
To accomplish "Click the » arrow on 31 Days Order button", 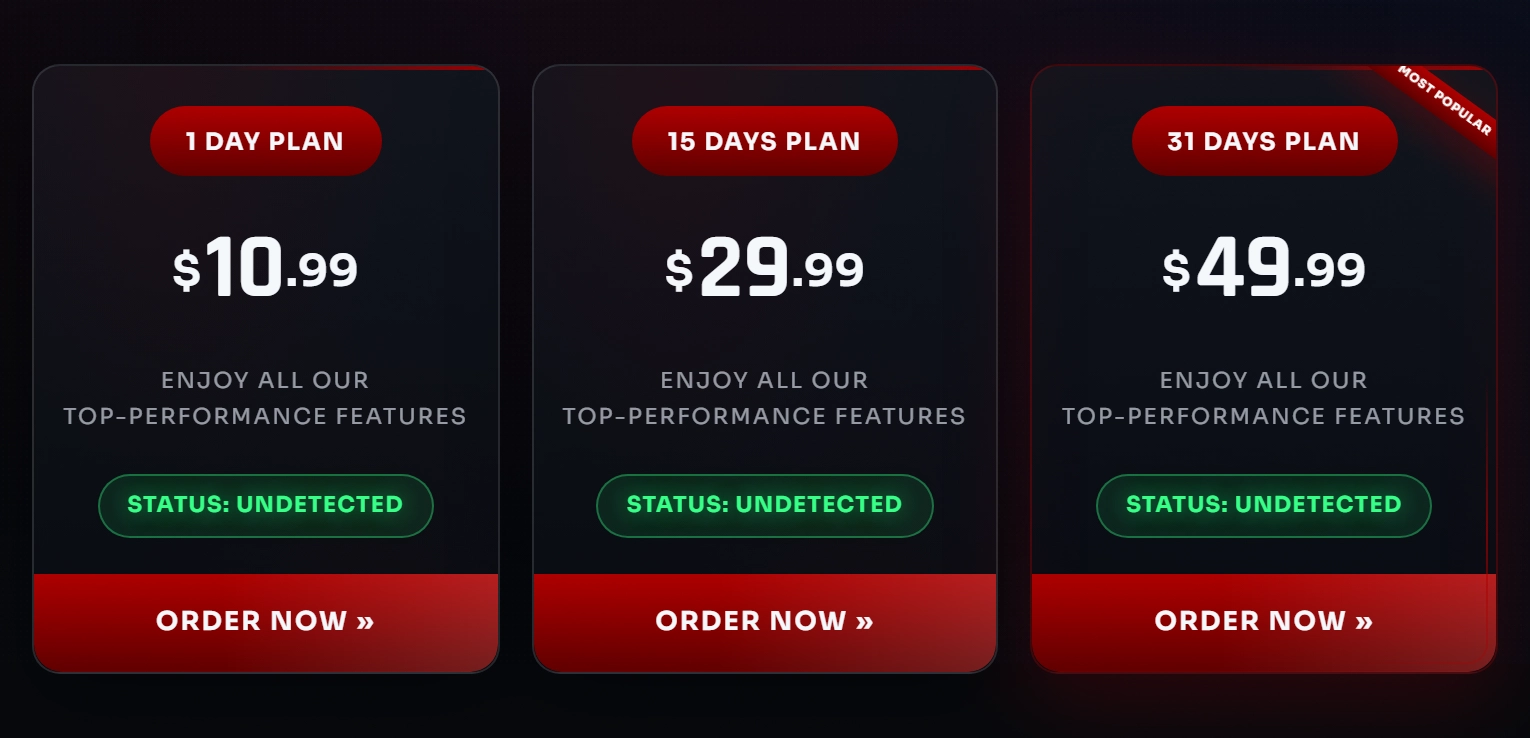I will [1363, 621].
